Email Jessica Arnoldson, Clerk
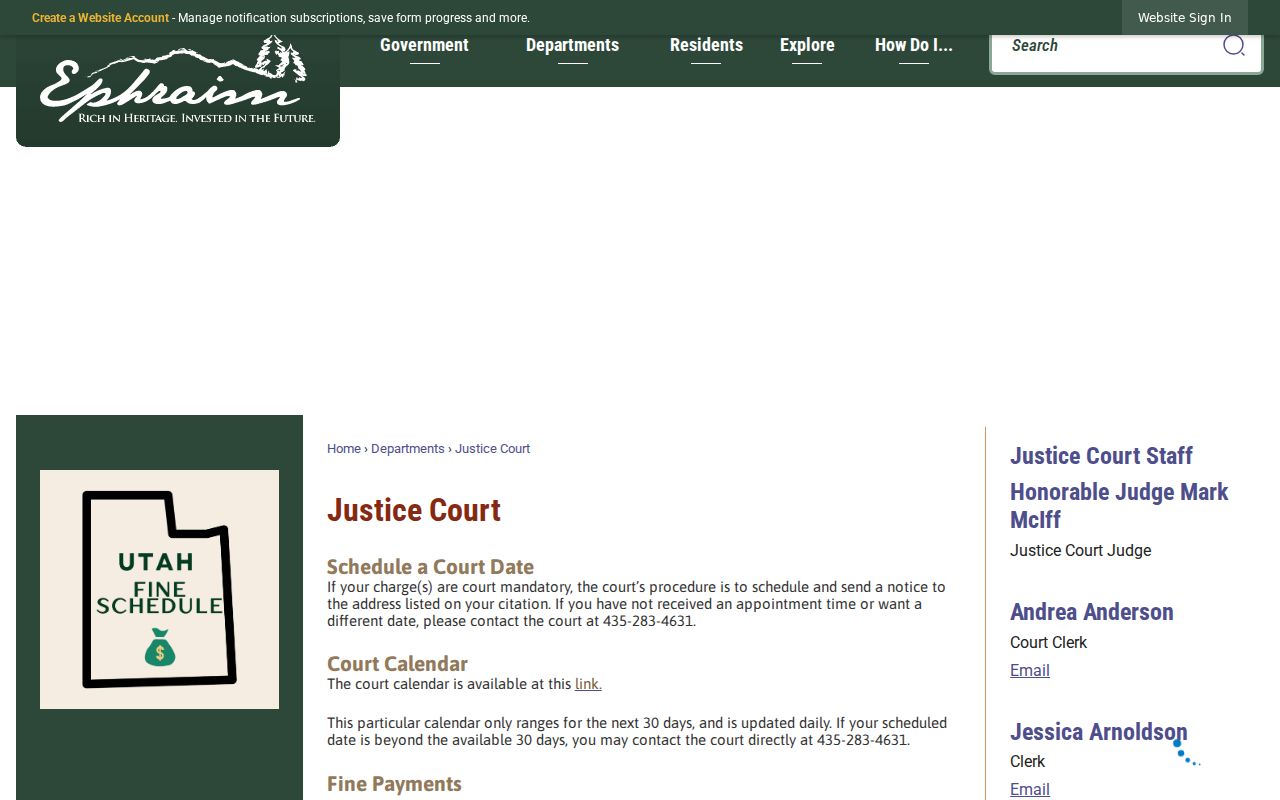Image resolution: width=1280 pixels, height=800 pixels. [1030, 789]
